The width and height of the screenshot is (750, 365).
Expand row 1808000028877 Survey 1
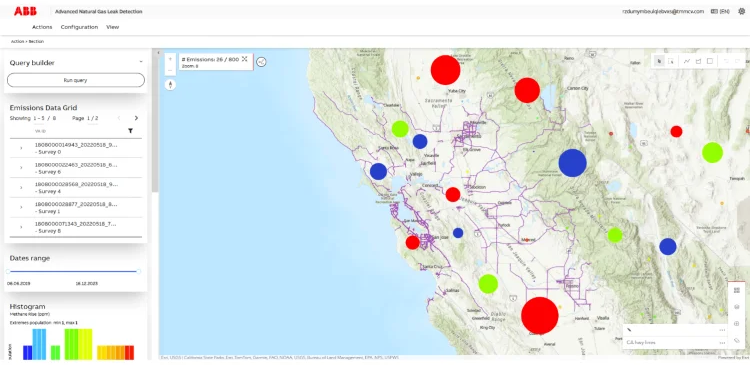(x=21, y=207)
